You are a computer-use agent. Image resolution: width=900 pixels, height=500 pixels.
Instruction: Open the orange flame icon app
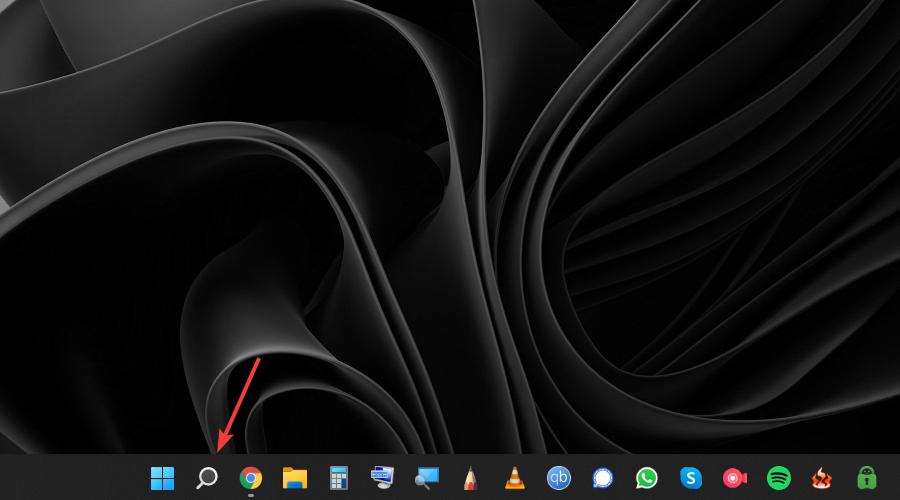pyautogui.click(x=822, y=478)
